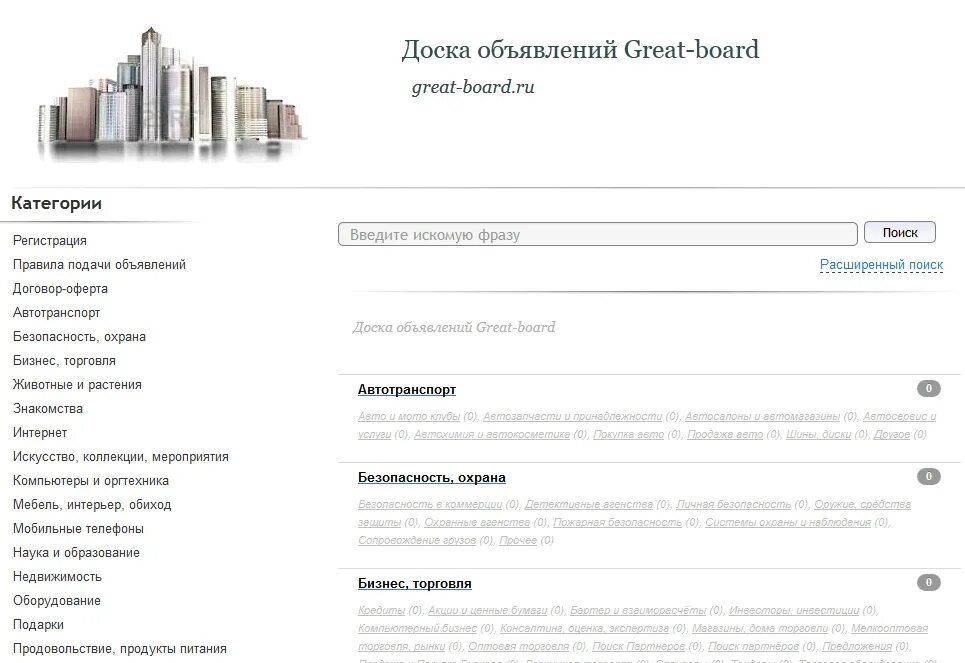
Task: Open Автохимия и автокосметика subcategory
Action: coord(492,435)
